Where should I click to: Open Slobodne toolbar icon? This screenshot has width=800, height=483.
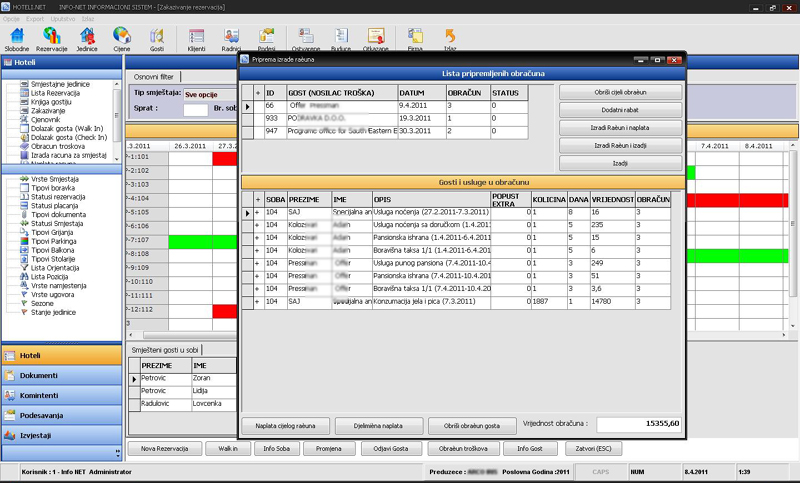point(17,39)
